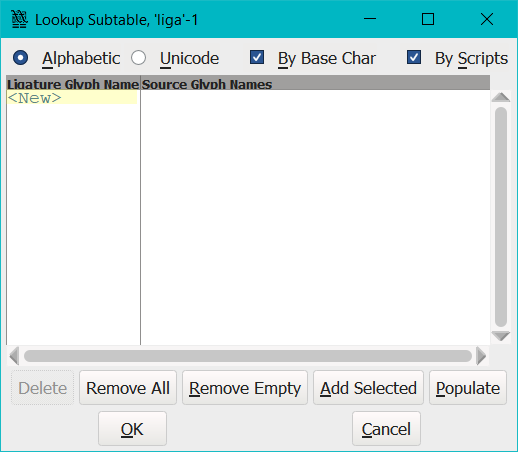Click the disabled Delete button
This screenshot has height=452, width=518.
[x=43, y=388]
